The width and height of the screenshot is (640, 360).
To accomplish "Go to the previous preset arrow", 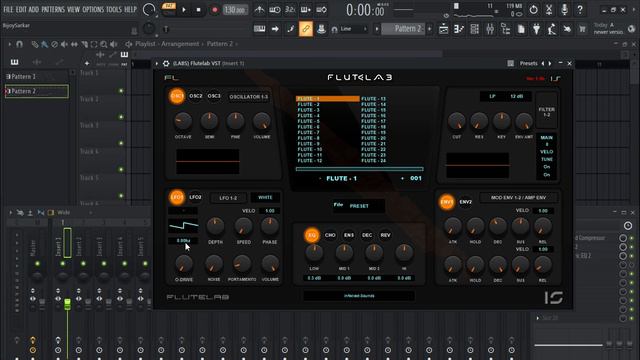I will coord(543,63).
